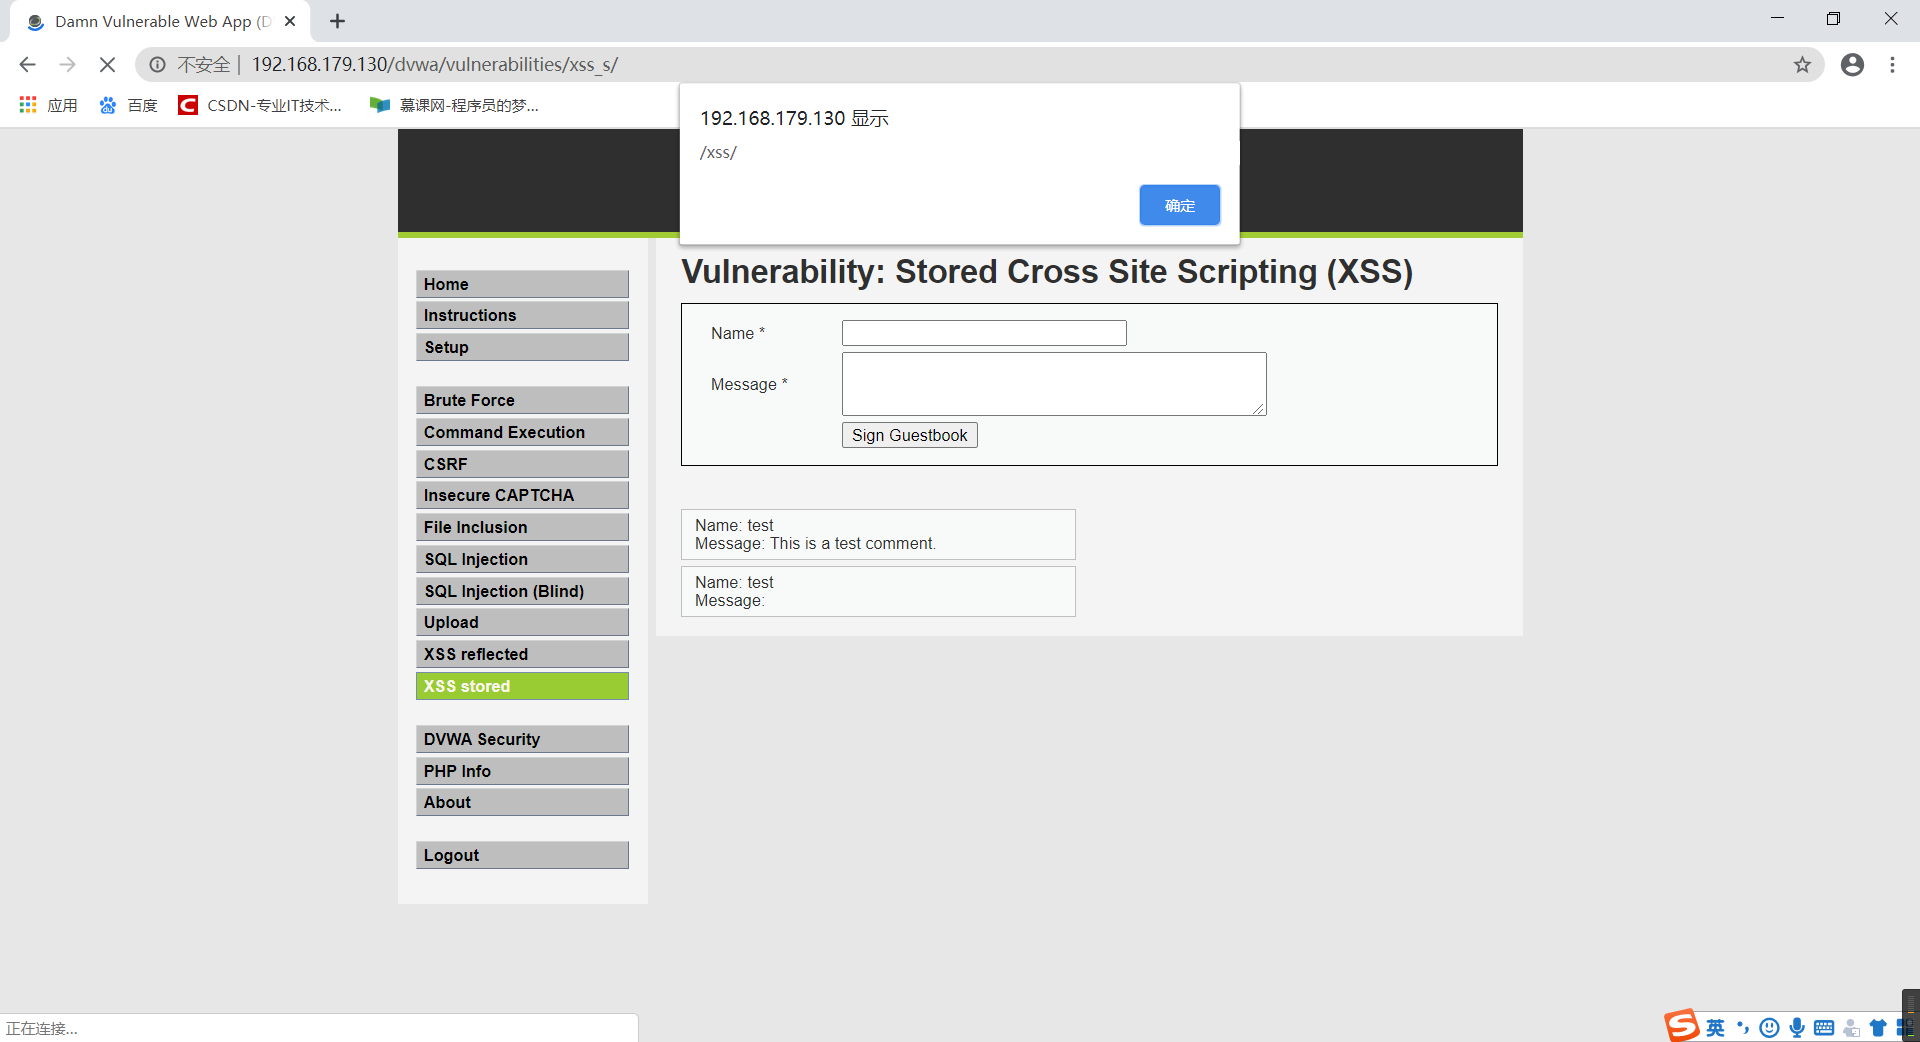Click the 'Name: test' guestbook entry with test comment
1920x1042 pixels.
878,534
